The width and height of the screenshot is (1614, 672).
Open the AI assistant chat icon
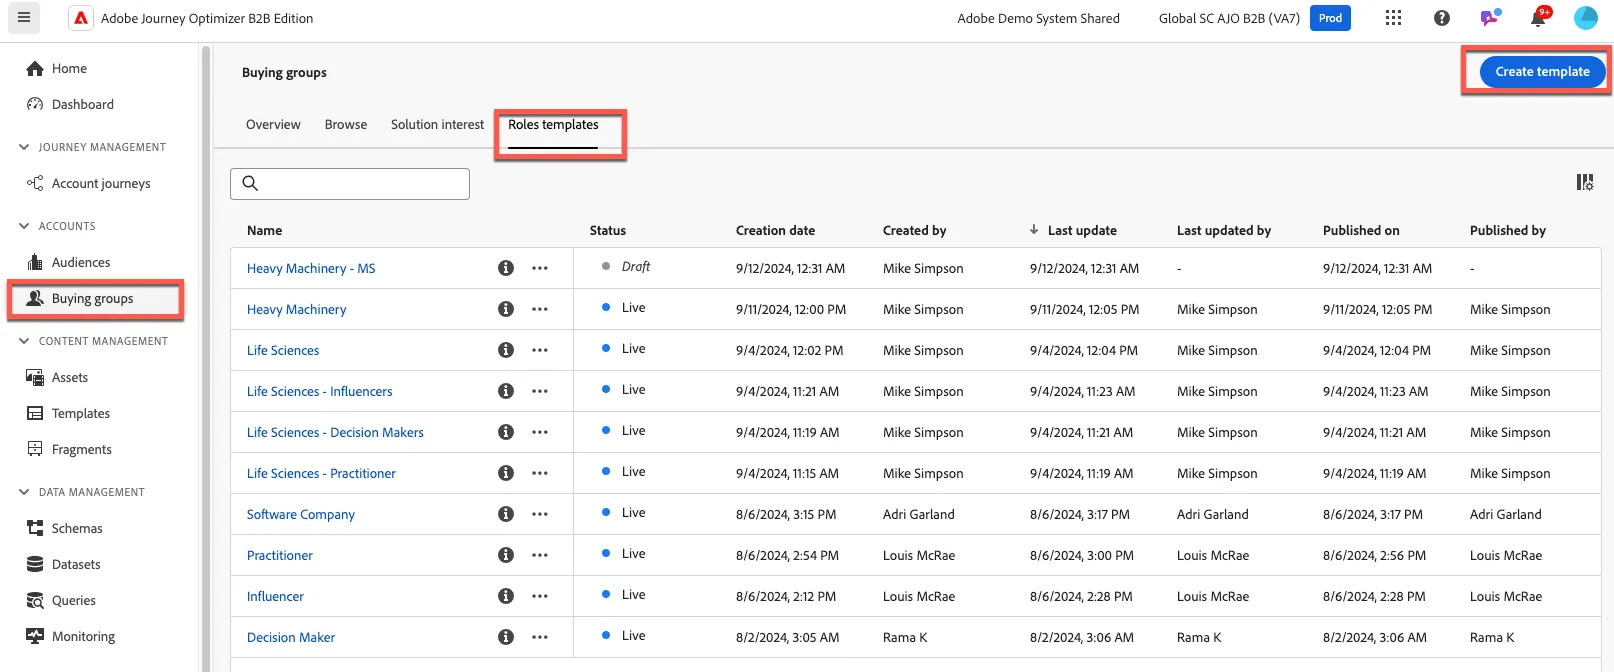pyautogui.click(x=1491, y=18)
